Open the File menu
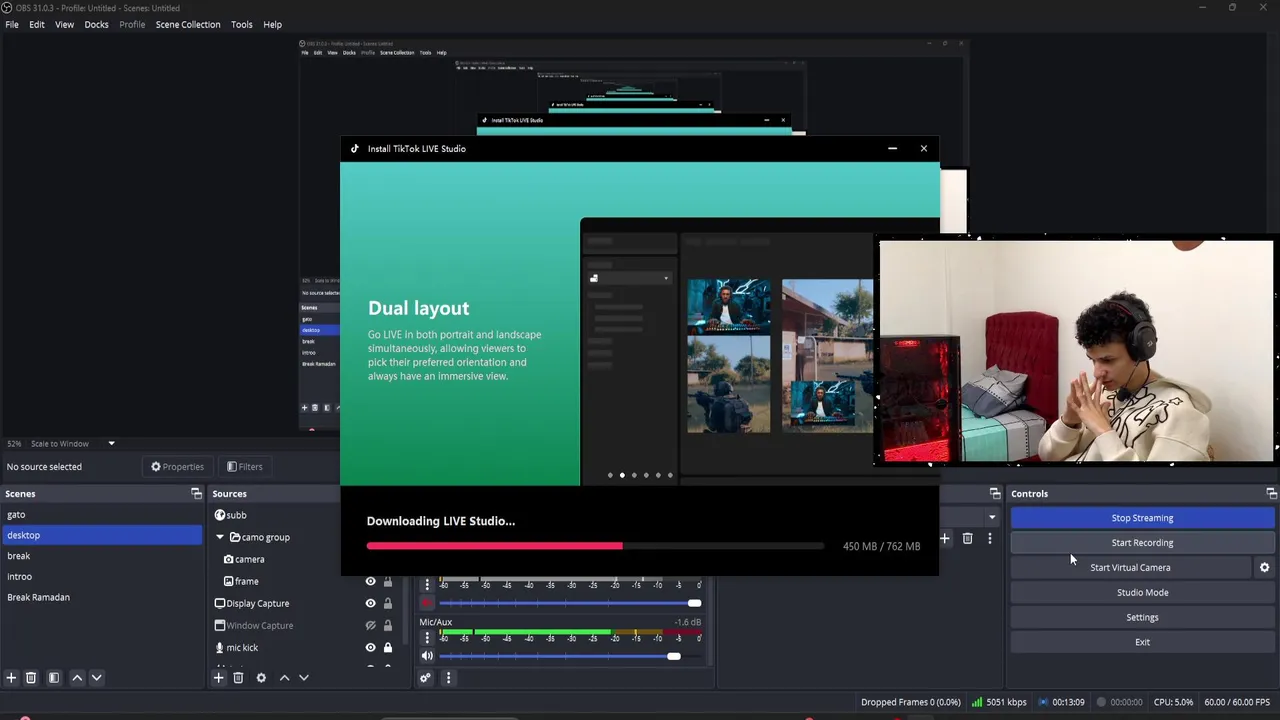 [x=12, y=24]
